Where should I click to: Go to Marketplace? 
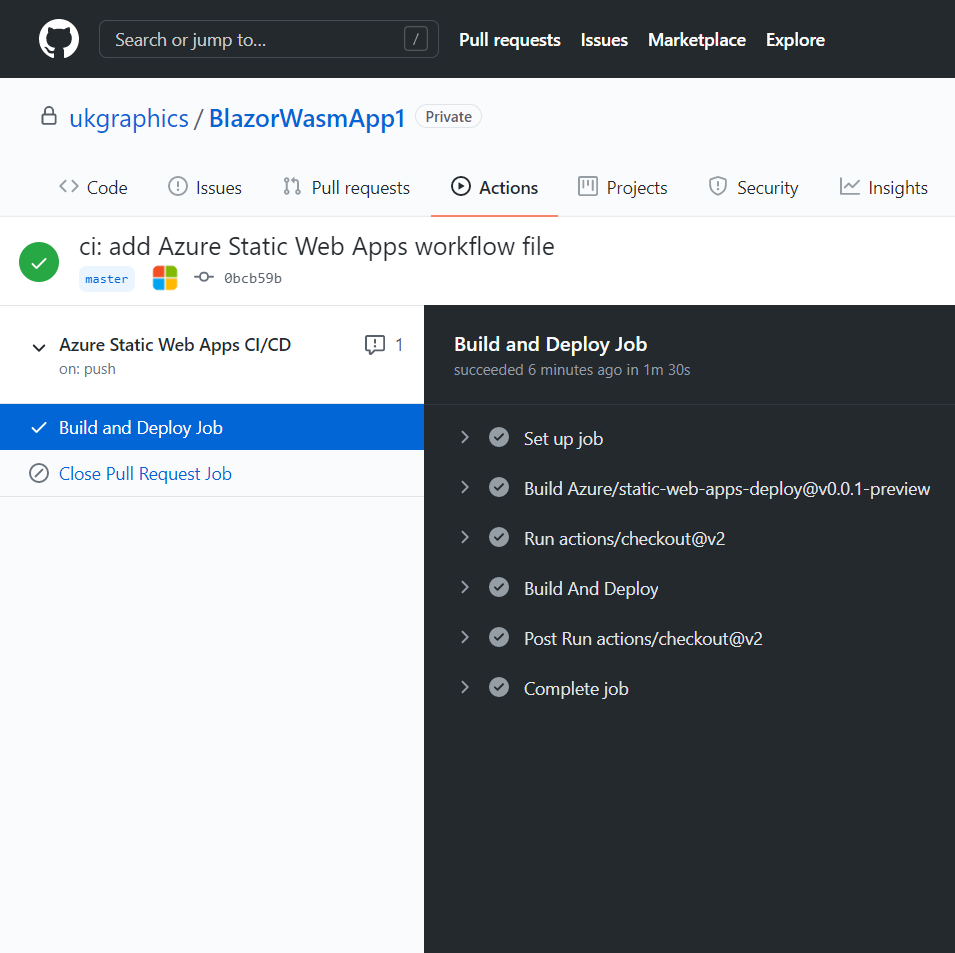[697, 40]
